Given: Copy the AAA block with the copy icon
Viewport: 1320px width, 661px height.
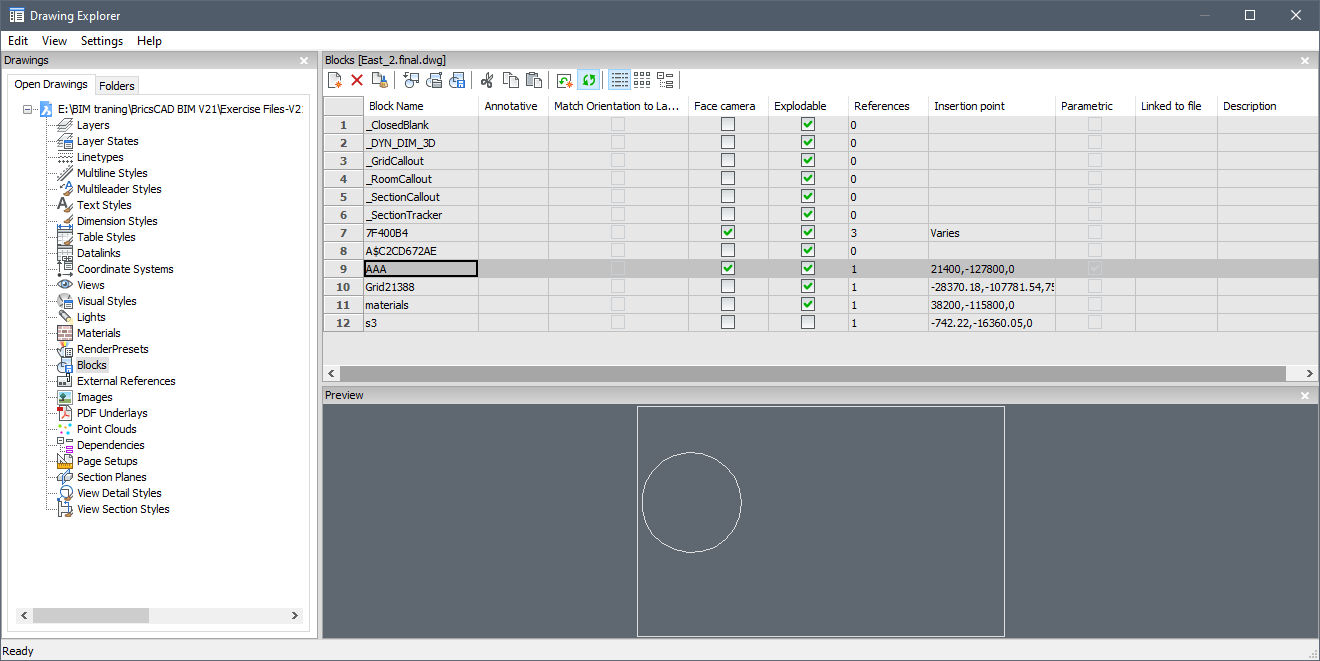Looking at the screenshot, I should coord(510,79).
